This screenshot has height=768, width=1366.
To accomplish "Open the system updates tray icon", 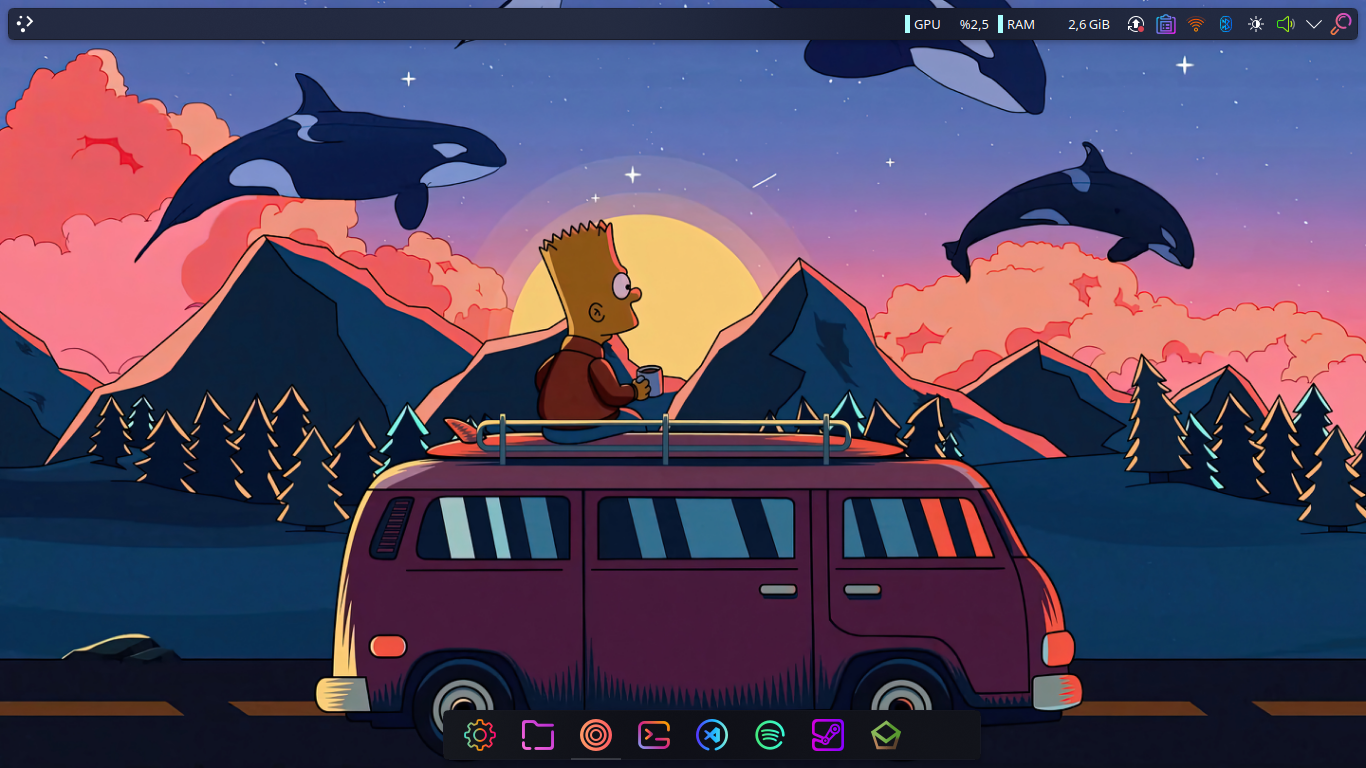I will point(1136,24).
